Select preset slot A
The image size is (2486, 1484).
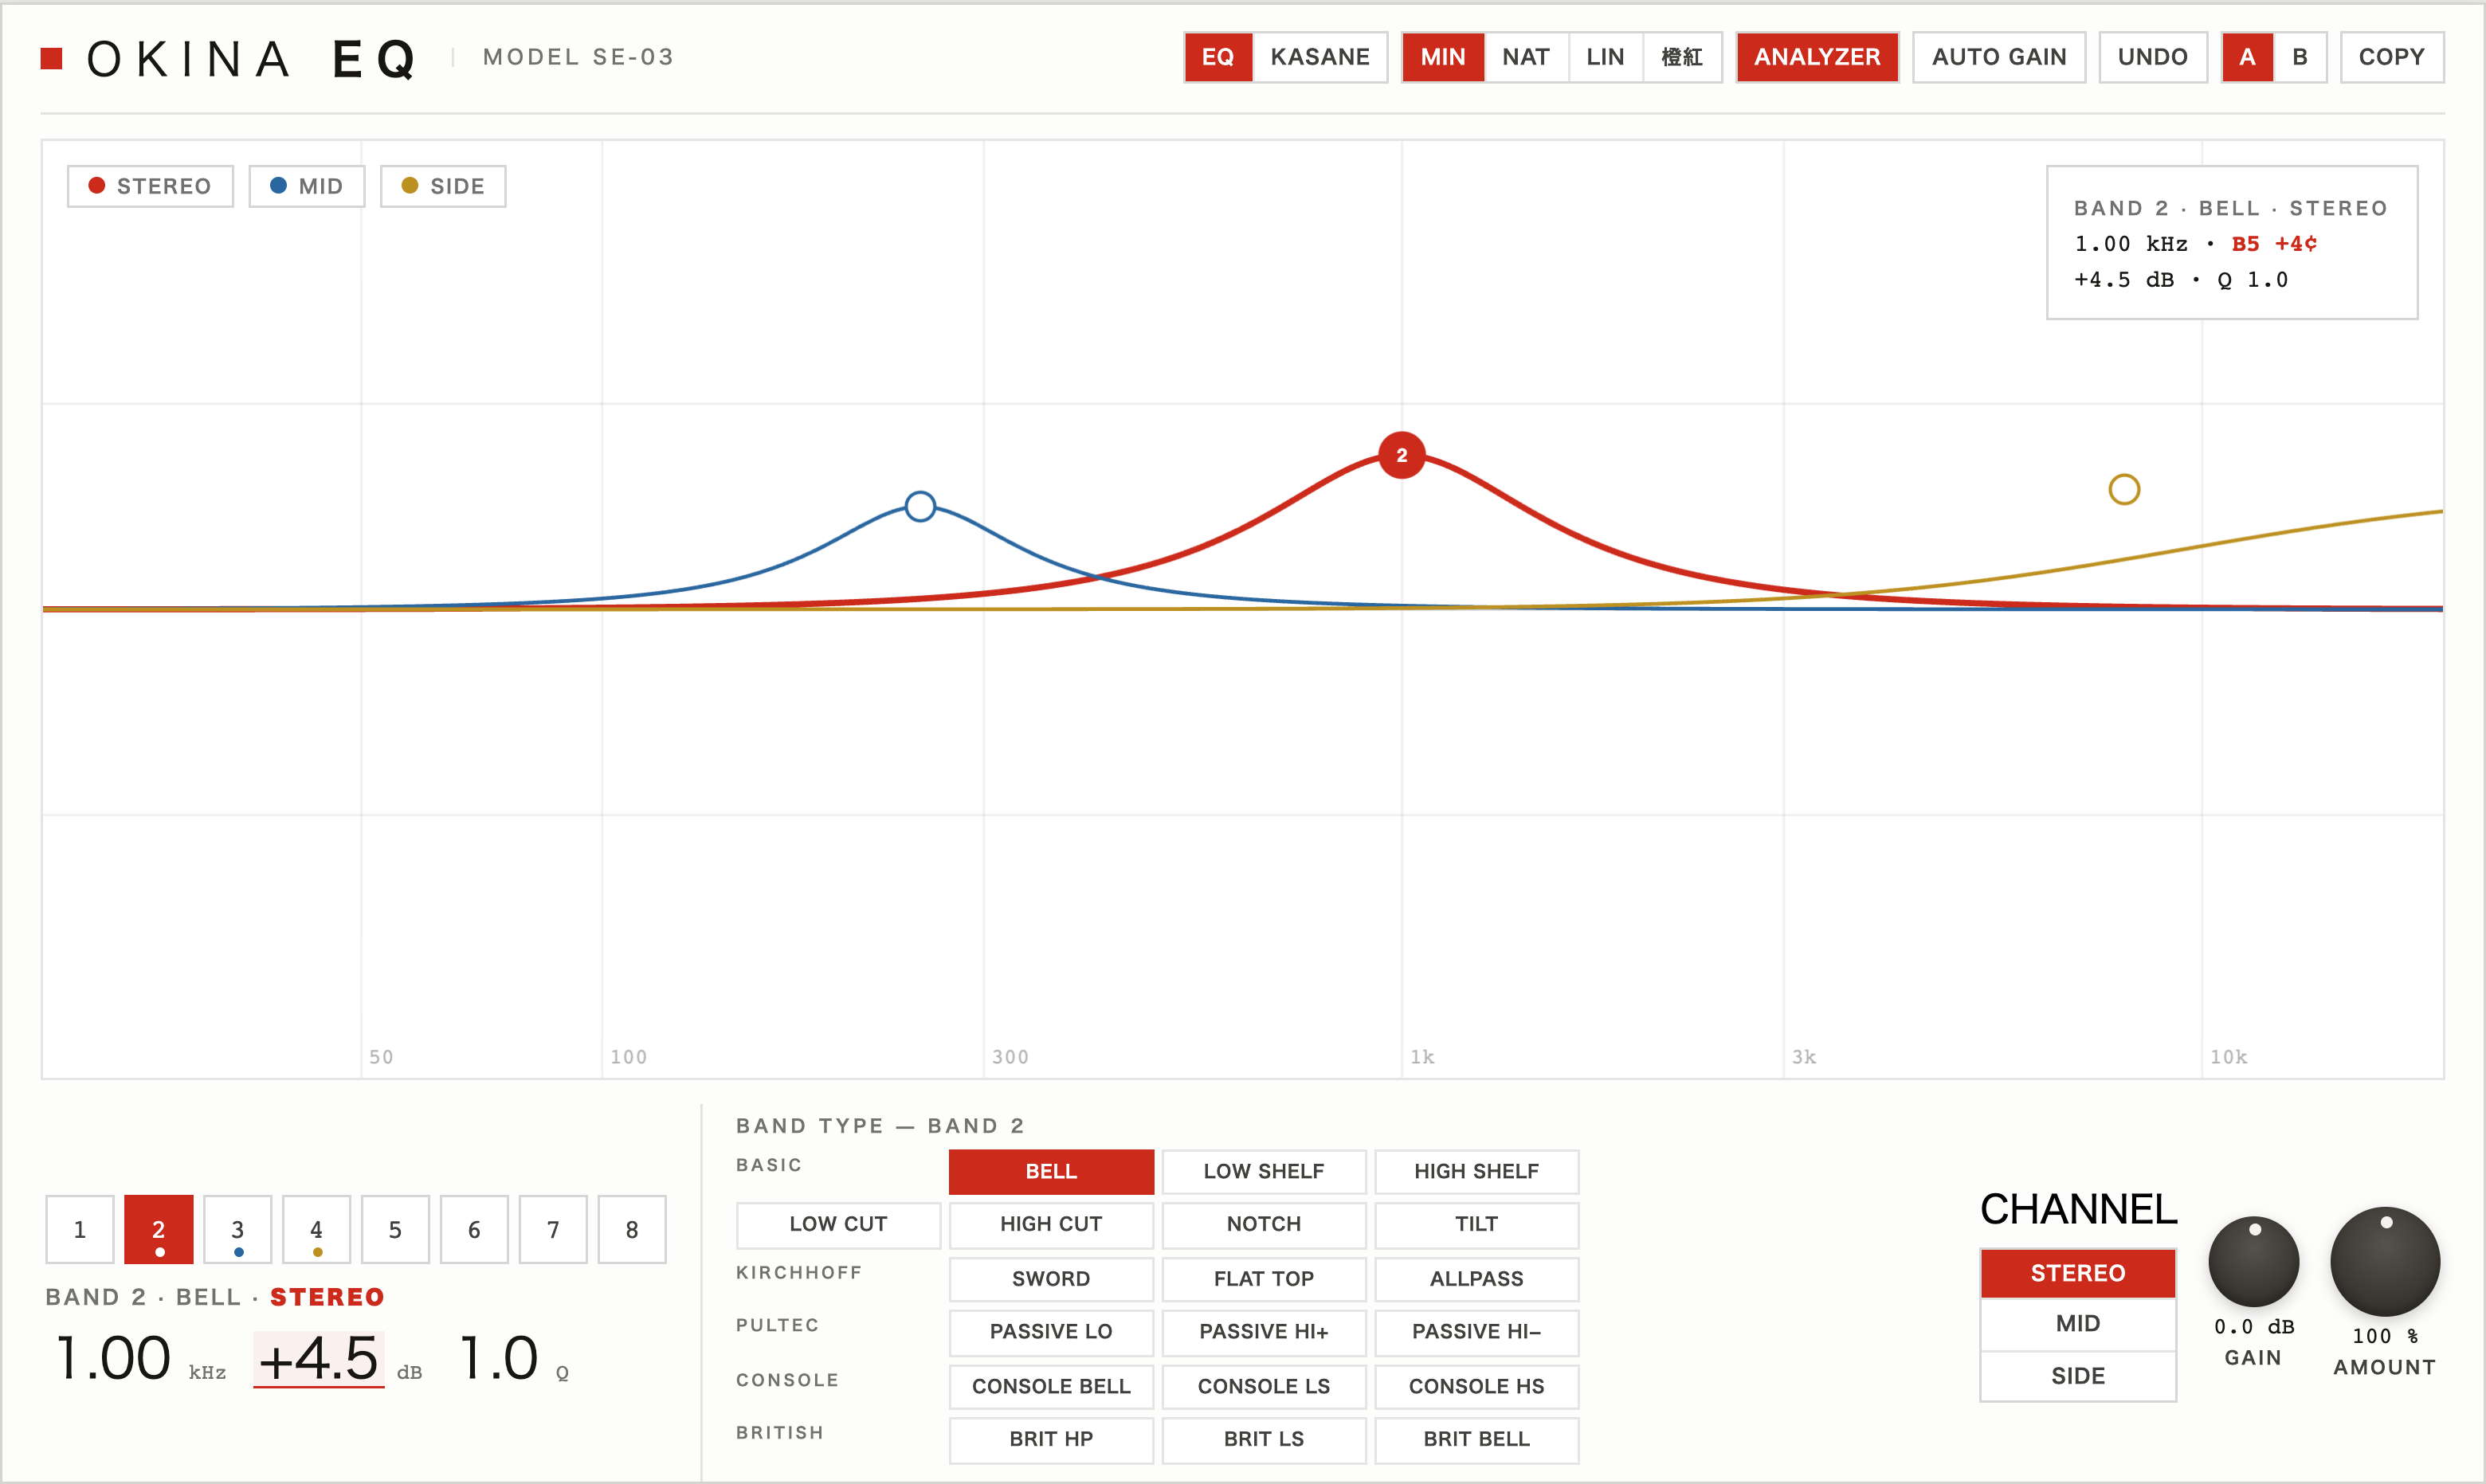pyautogui.click(x=2246, y=57)
